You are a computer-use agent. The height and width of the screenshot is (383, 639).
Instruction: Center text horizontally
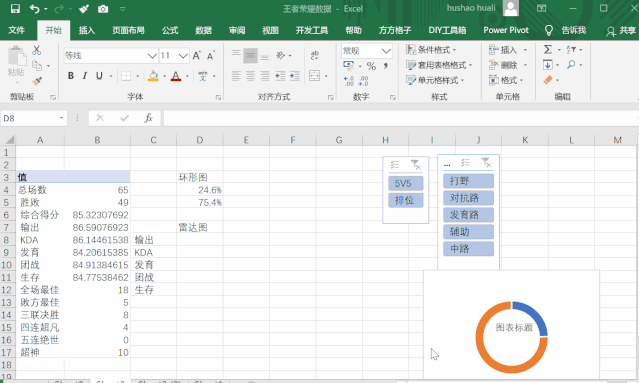click(x=250, y=76)
